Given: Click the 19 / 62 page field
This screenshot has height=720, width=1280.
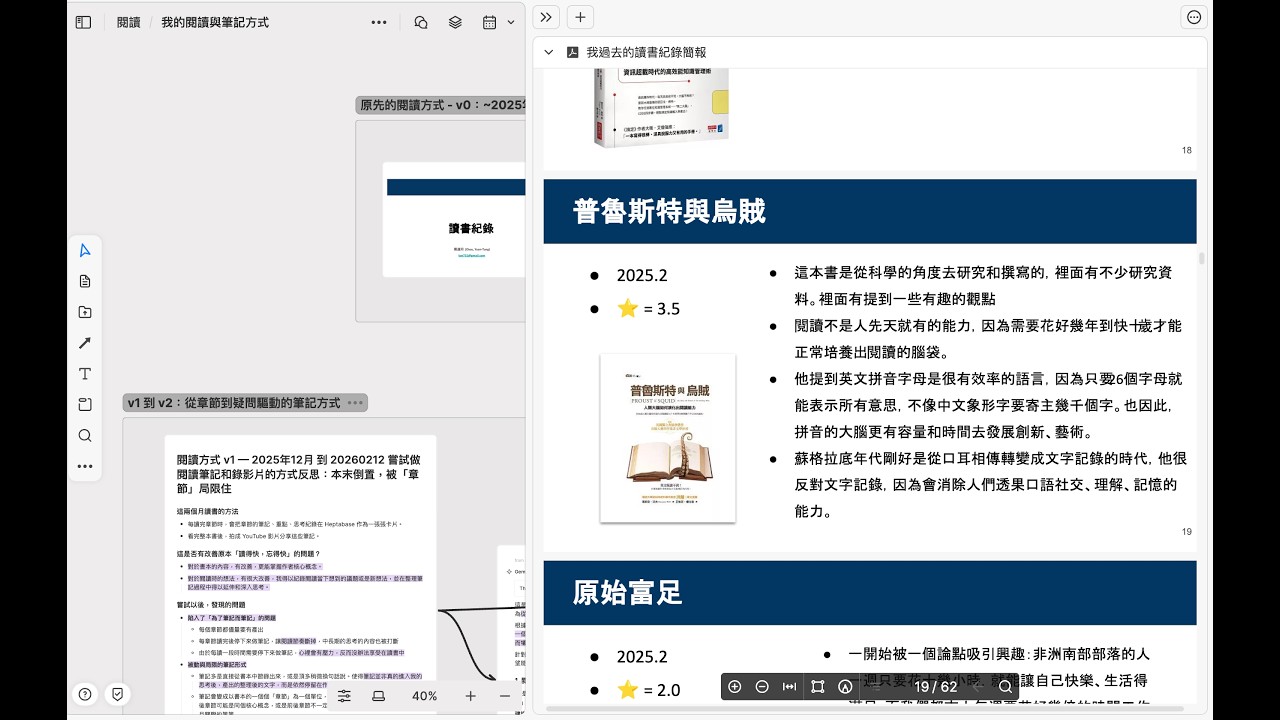Looking at the screenshot, I should 936,687.
